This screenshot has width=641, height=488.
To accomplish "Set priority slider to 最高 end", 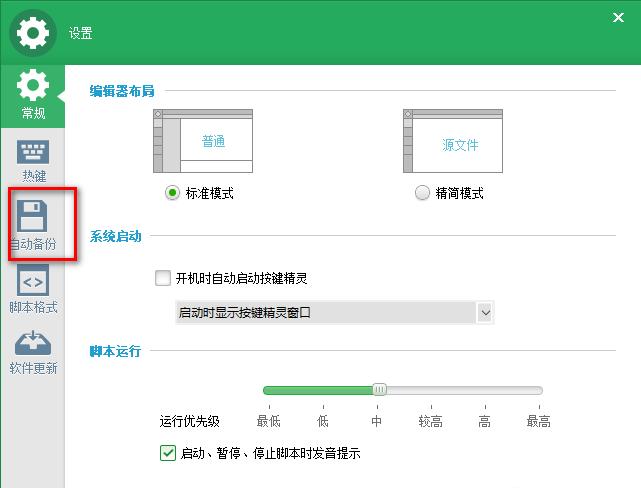I will tap(538, 390).
